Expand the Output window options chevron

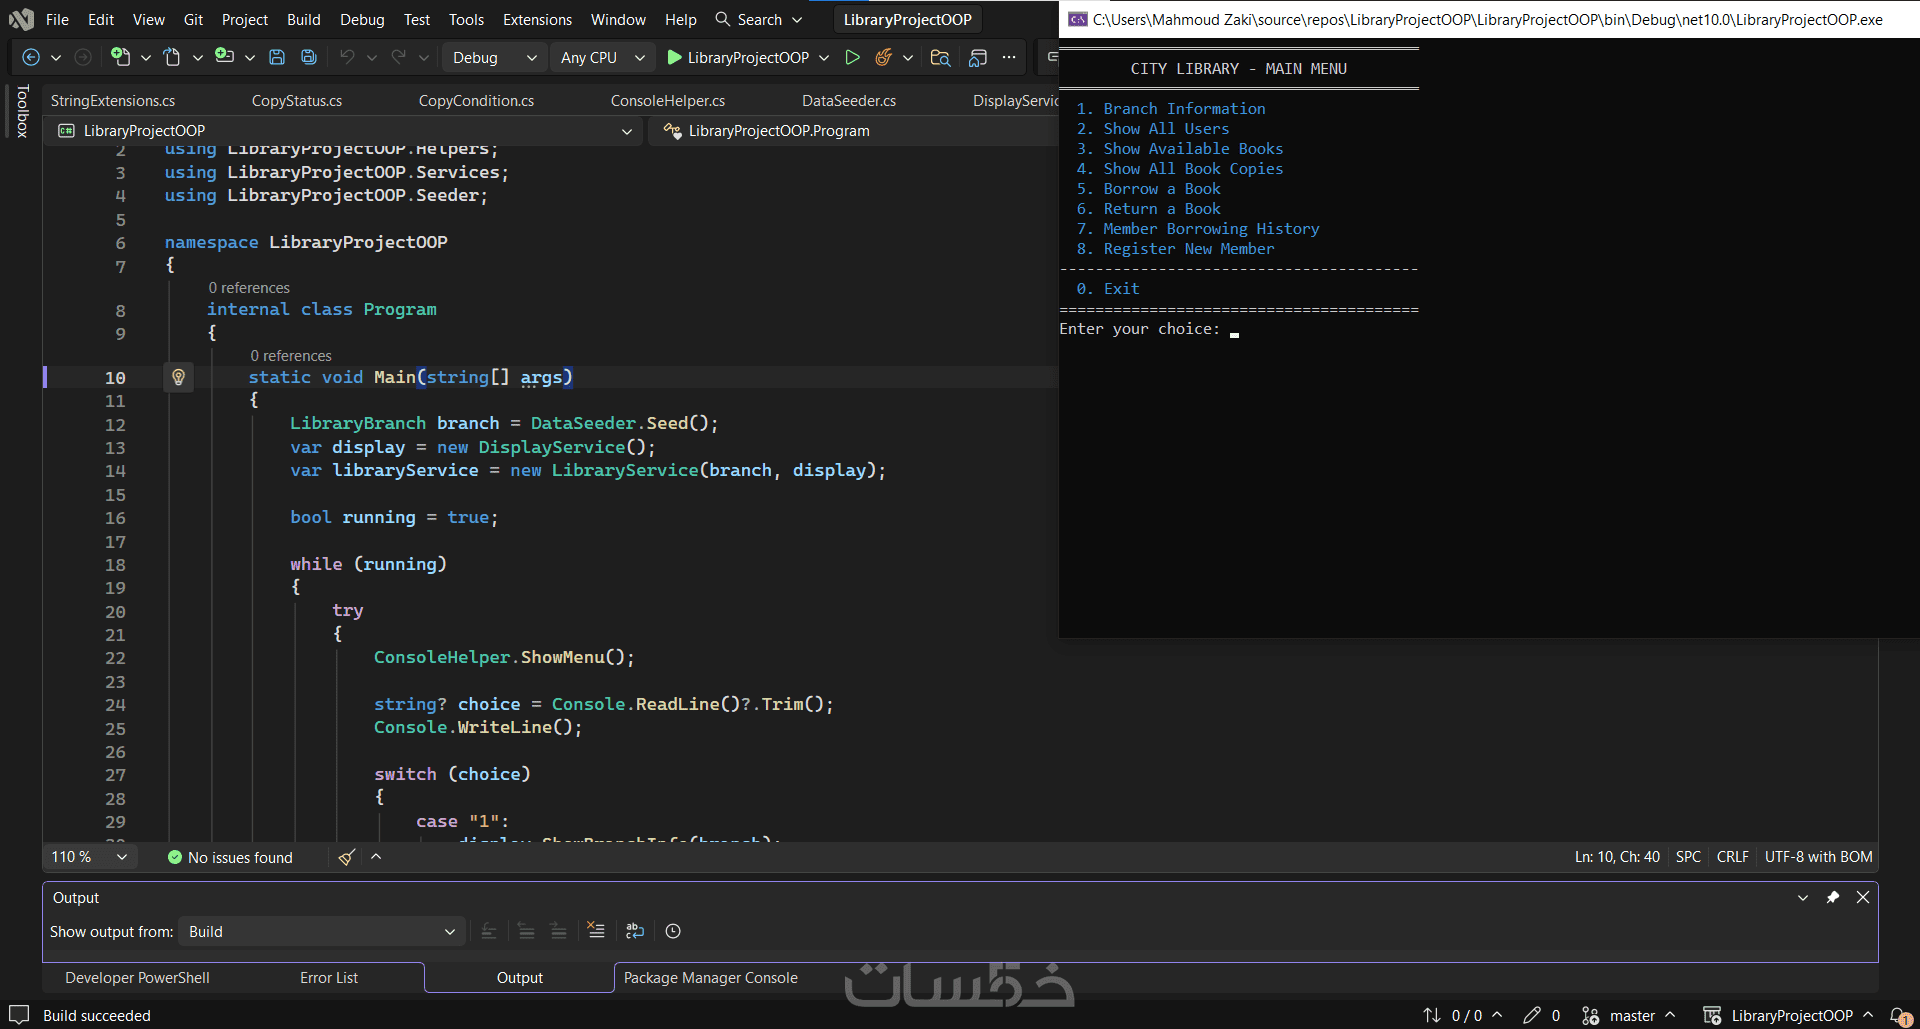tap(1803, 898)
